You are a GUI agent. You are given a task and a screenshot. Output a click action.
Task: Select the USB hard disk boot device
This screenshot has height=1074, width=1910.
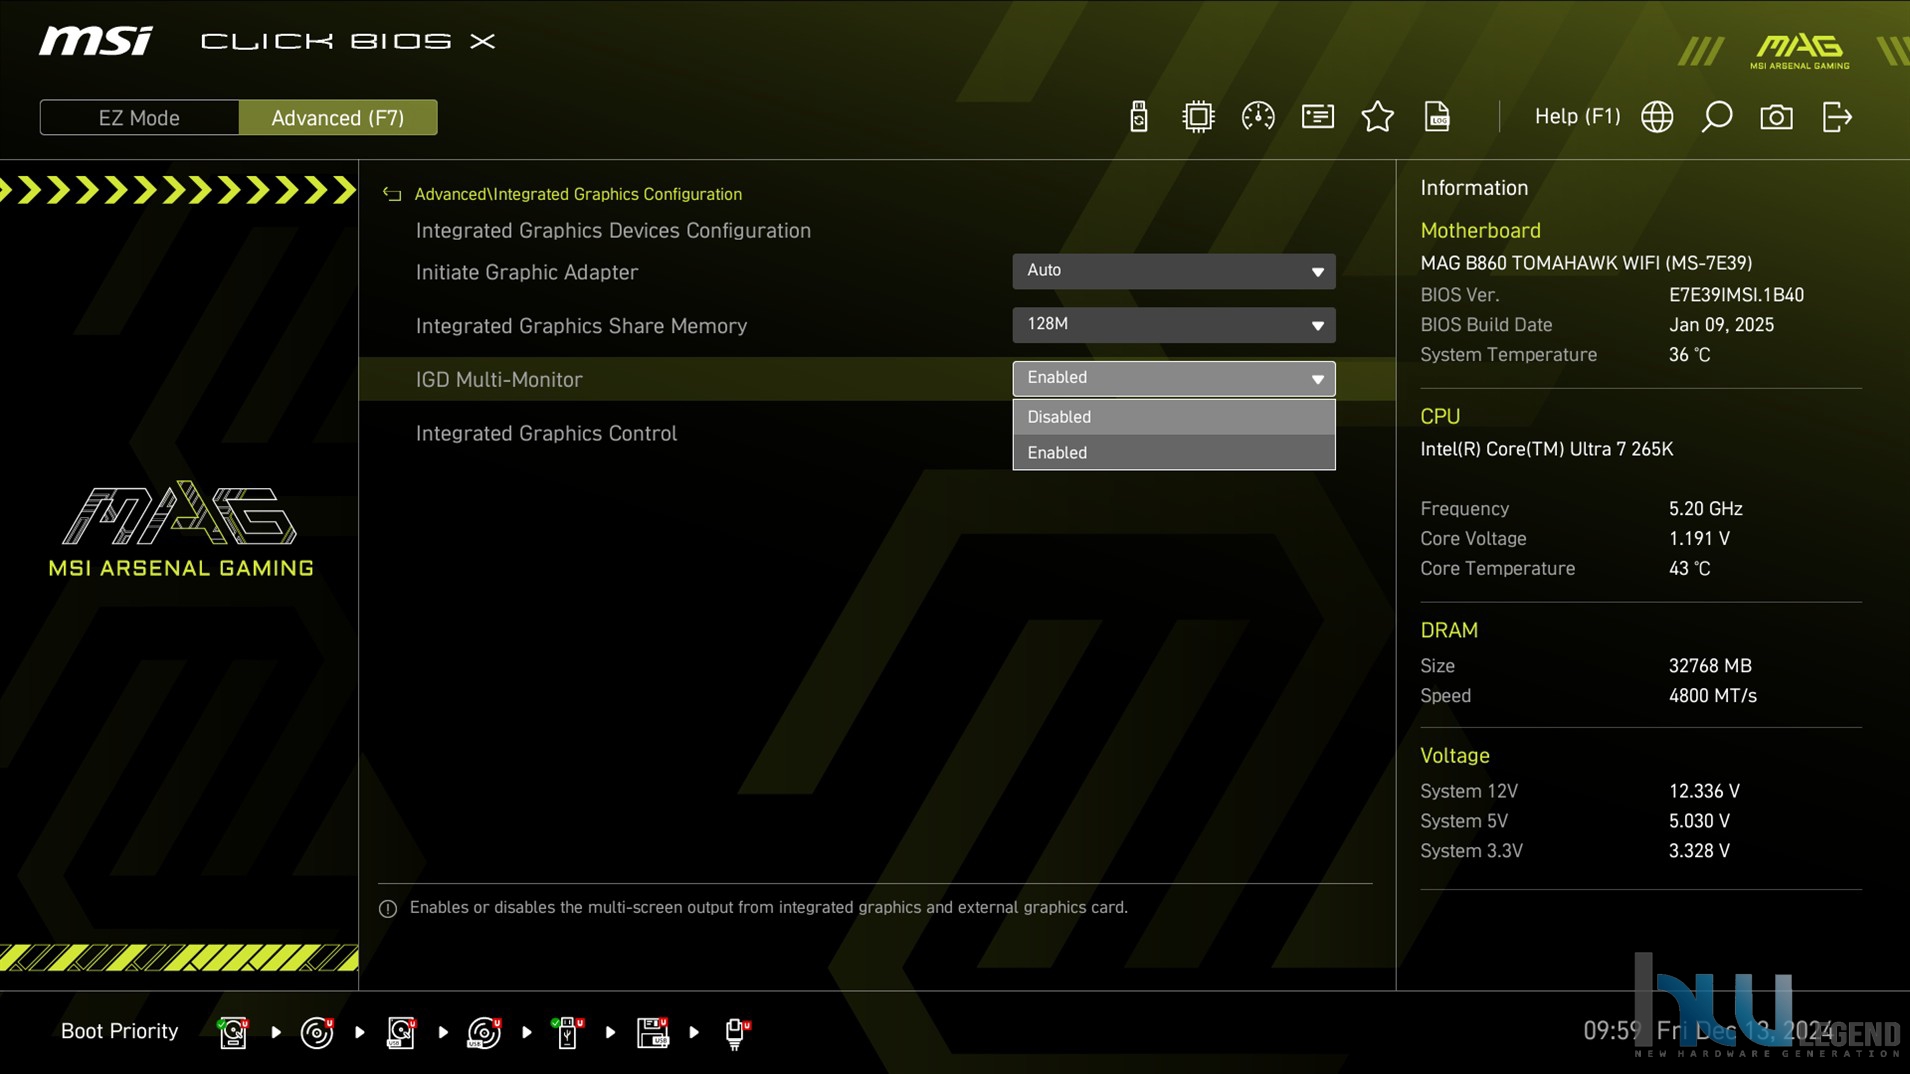[x=401, y=1032]
